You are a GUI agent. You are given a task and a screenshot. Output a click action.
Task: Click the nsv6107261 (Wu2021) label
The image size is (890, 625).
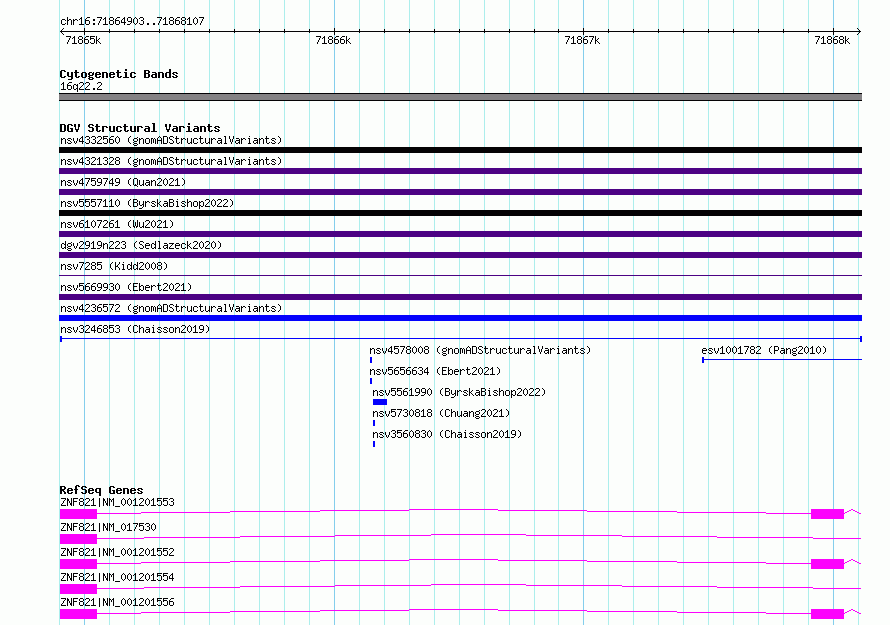click(x=117, y=224)
